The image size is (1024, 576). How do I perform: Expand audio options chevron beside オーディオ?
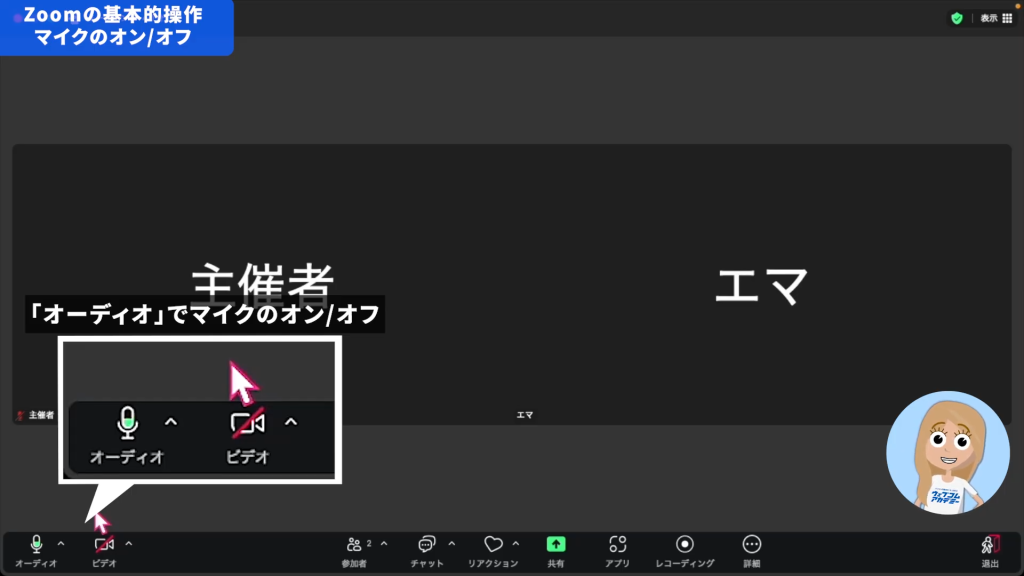click(61, 544)
